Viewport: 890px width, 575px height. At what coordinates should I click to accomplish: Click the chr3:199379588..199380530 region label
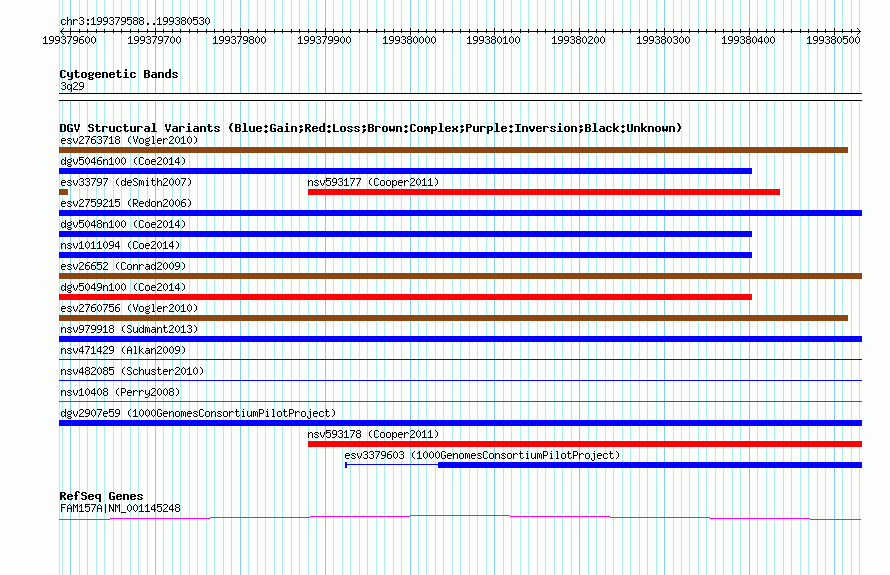coord(135,21)
